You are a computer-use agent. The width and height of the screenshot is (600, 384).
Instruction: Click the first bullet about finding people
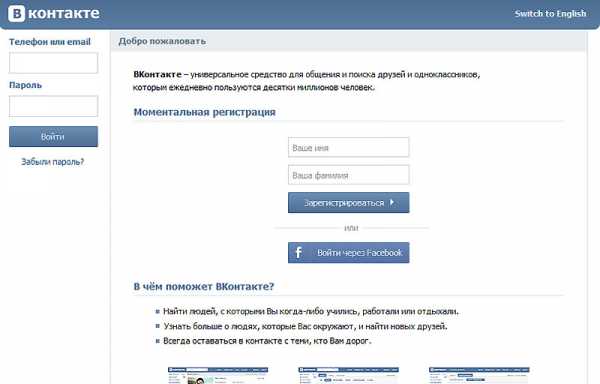pyautogui.click(x=311, y=311)
